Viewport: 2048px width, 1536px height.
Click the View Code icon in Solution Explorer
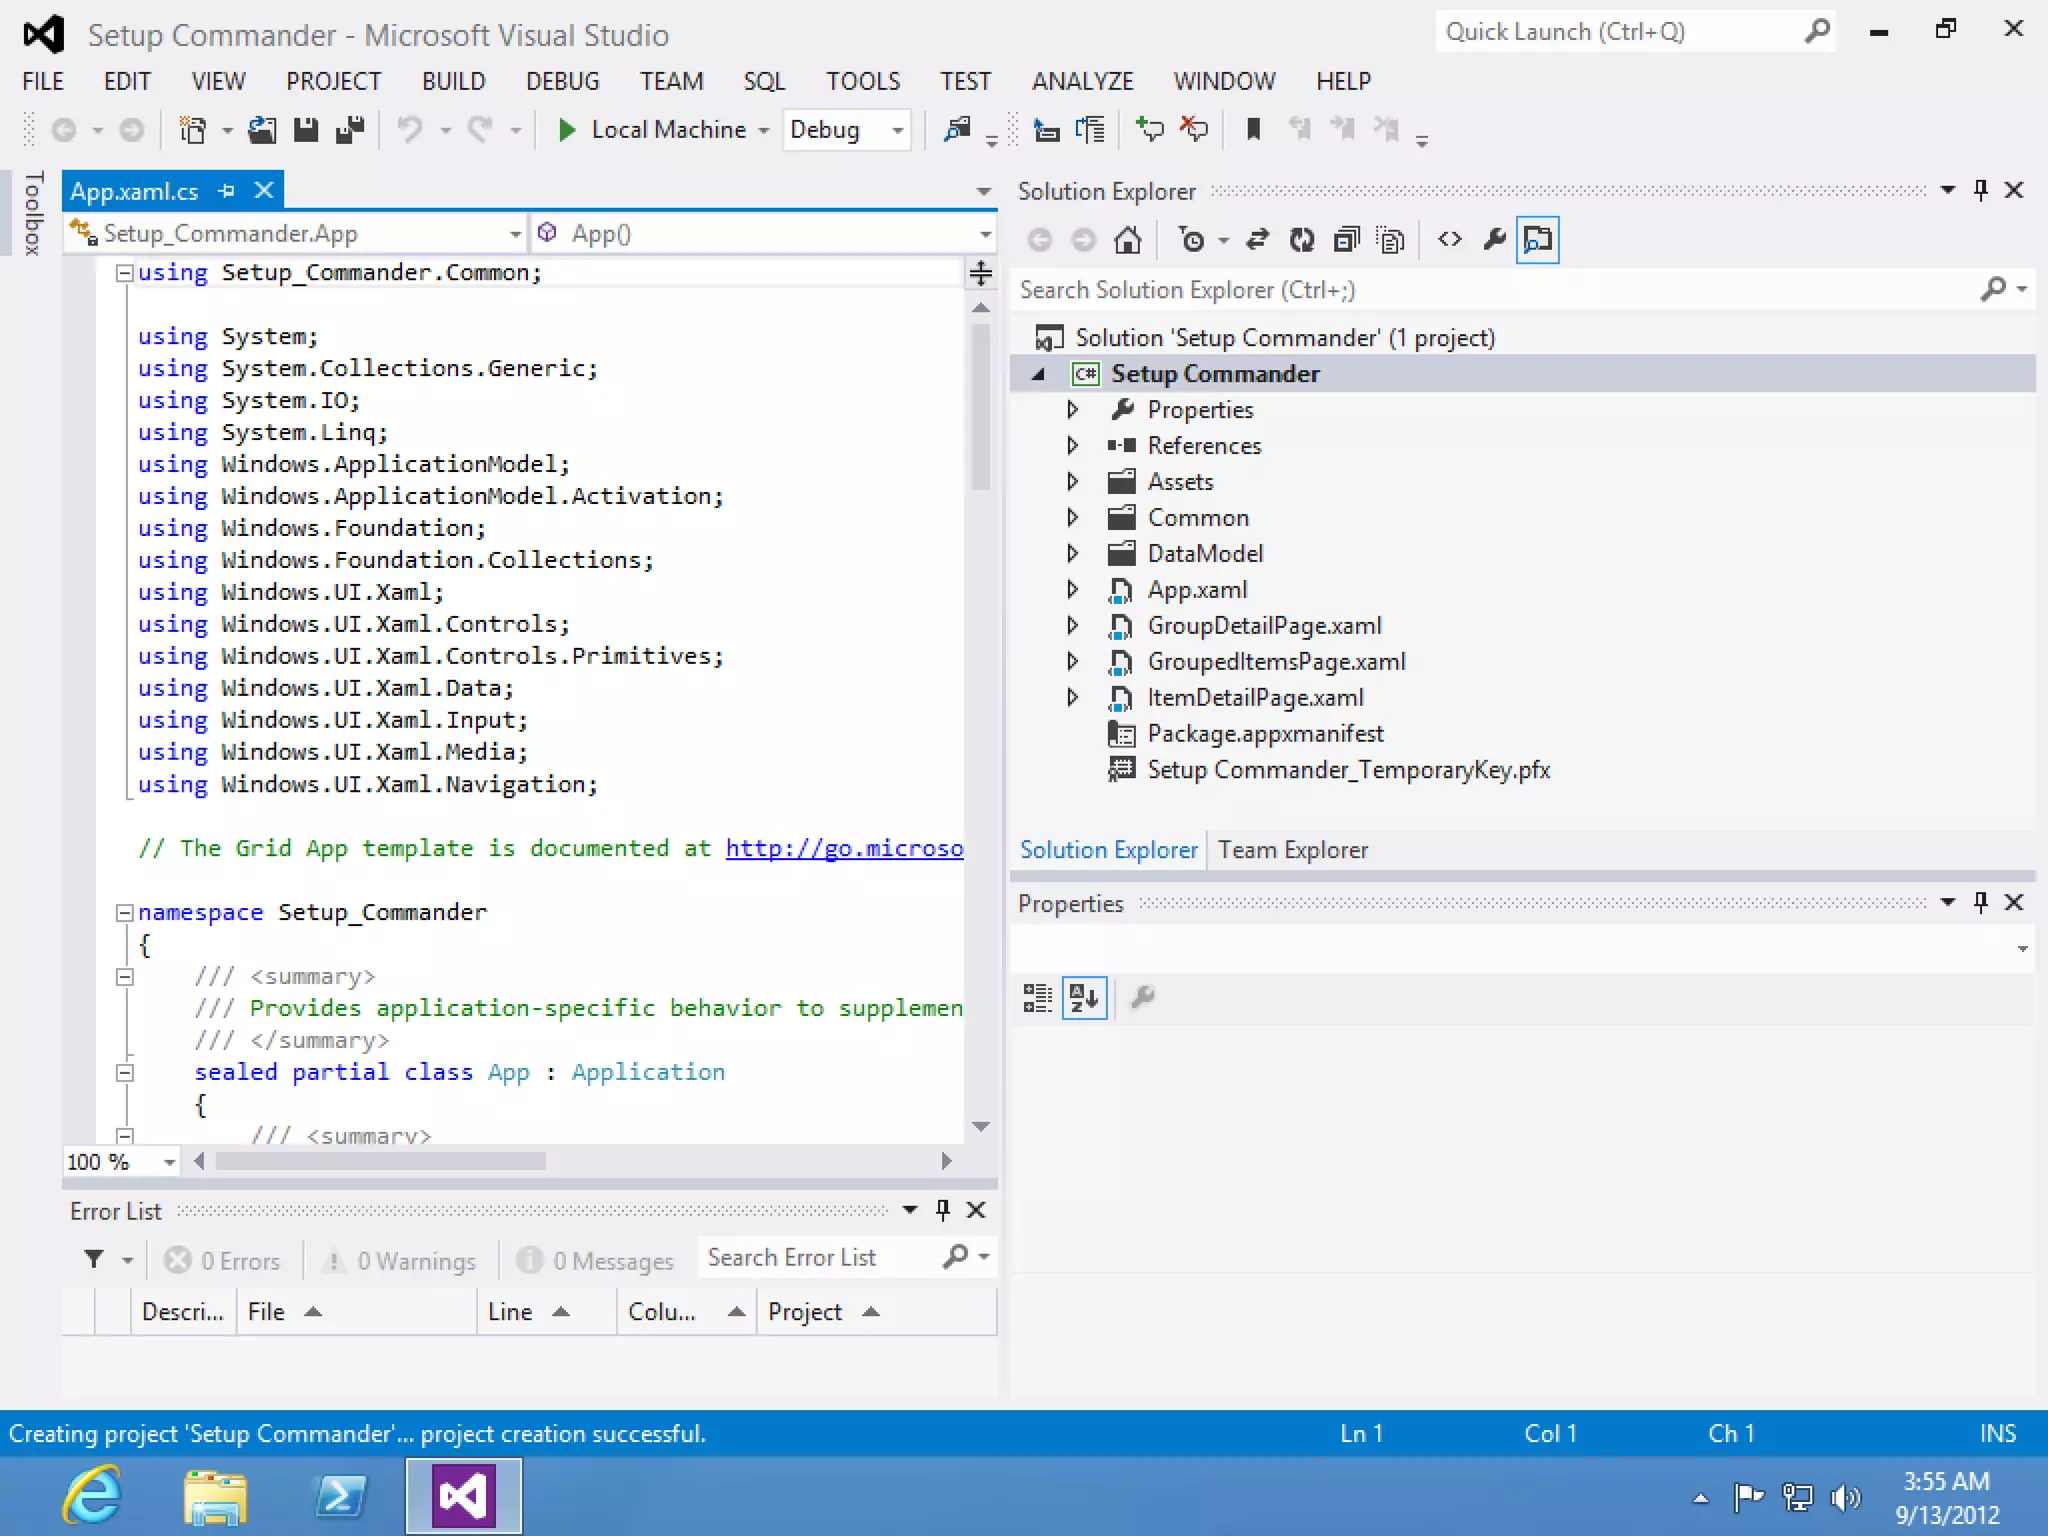click(1449, 240)
